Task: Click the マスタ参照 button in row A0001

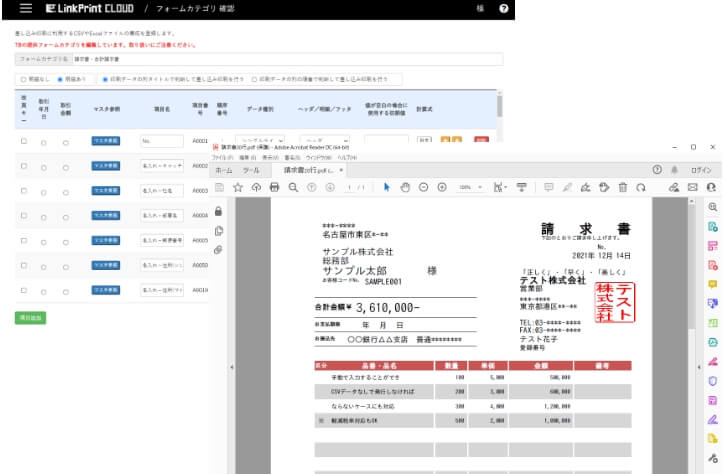Action: (x=106, y=141)
